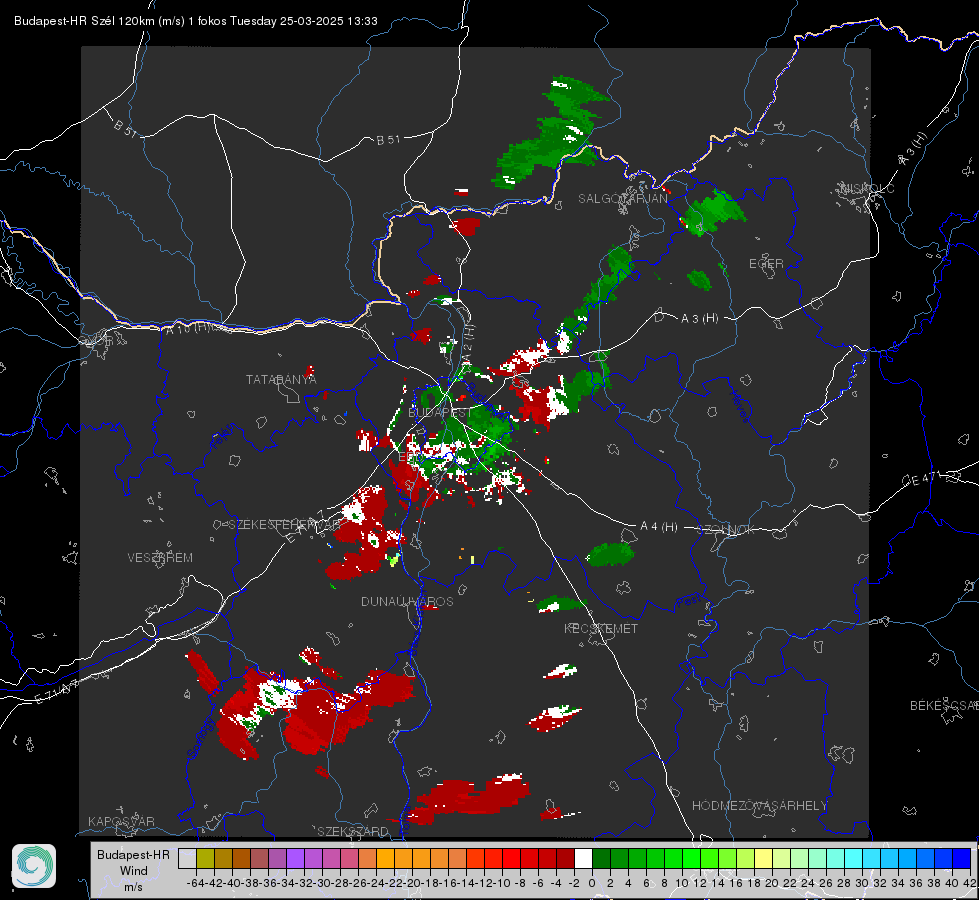This screenshot has height=900, width=979.
Task: Click the KAPOSVÁR city label
Action: coord(121,821)
